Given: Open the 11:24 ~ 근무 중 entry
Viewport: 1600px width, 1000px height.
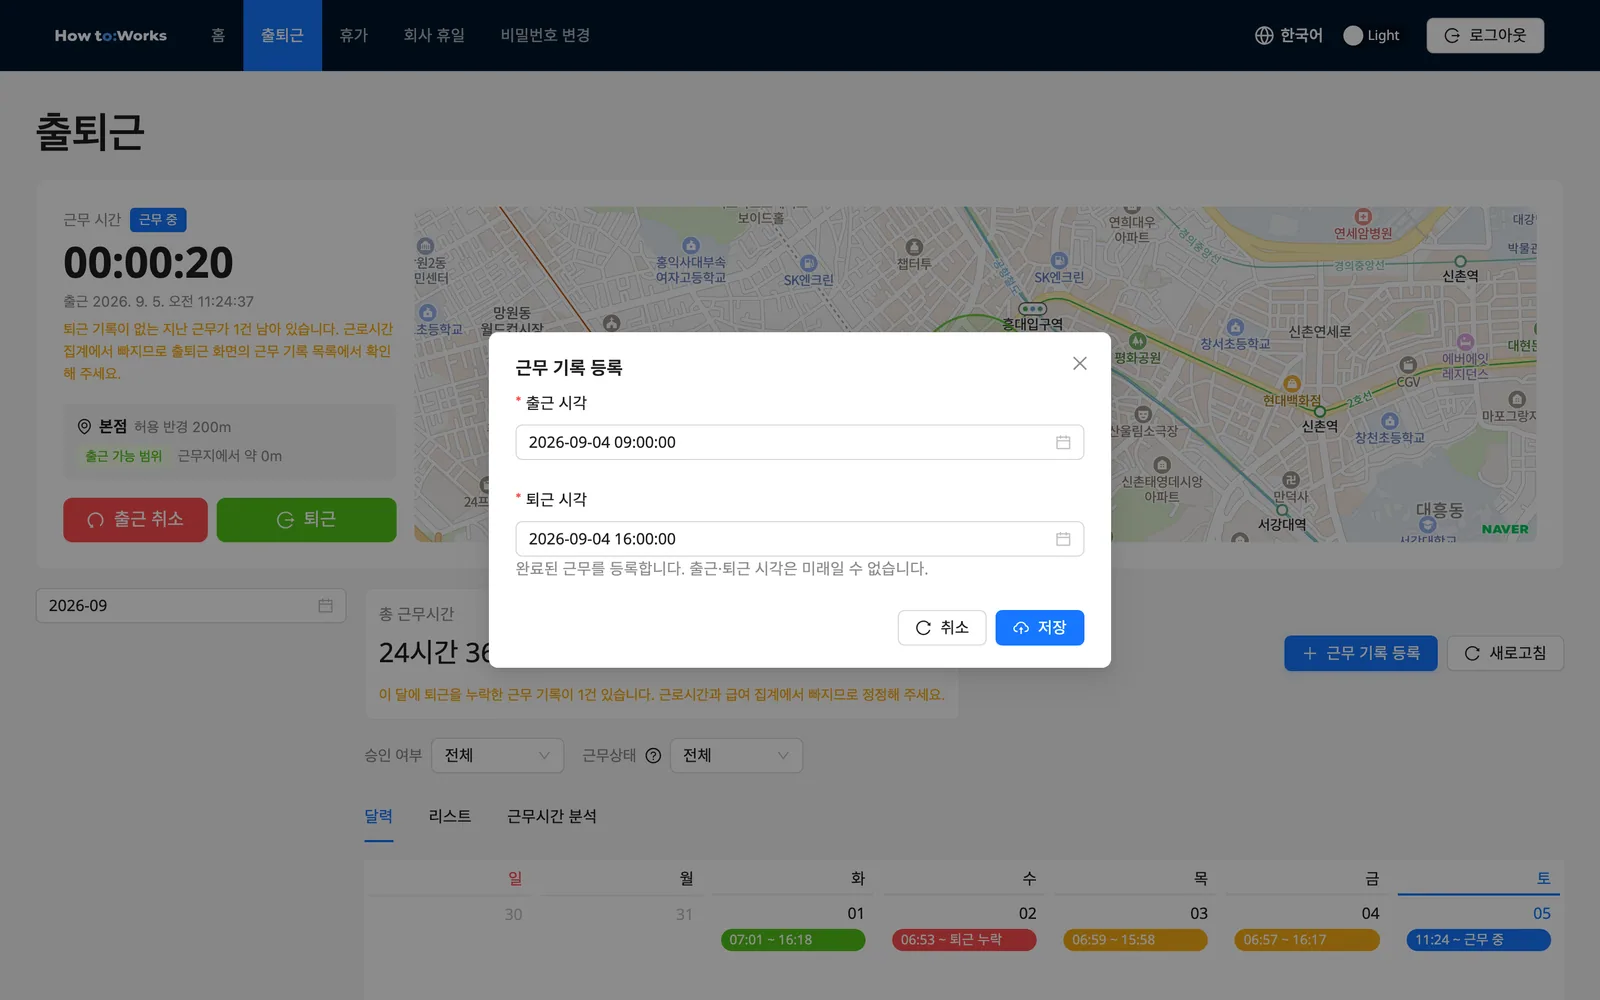Looking at the screenshot, I should click(x=1478, y=940).
